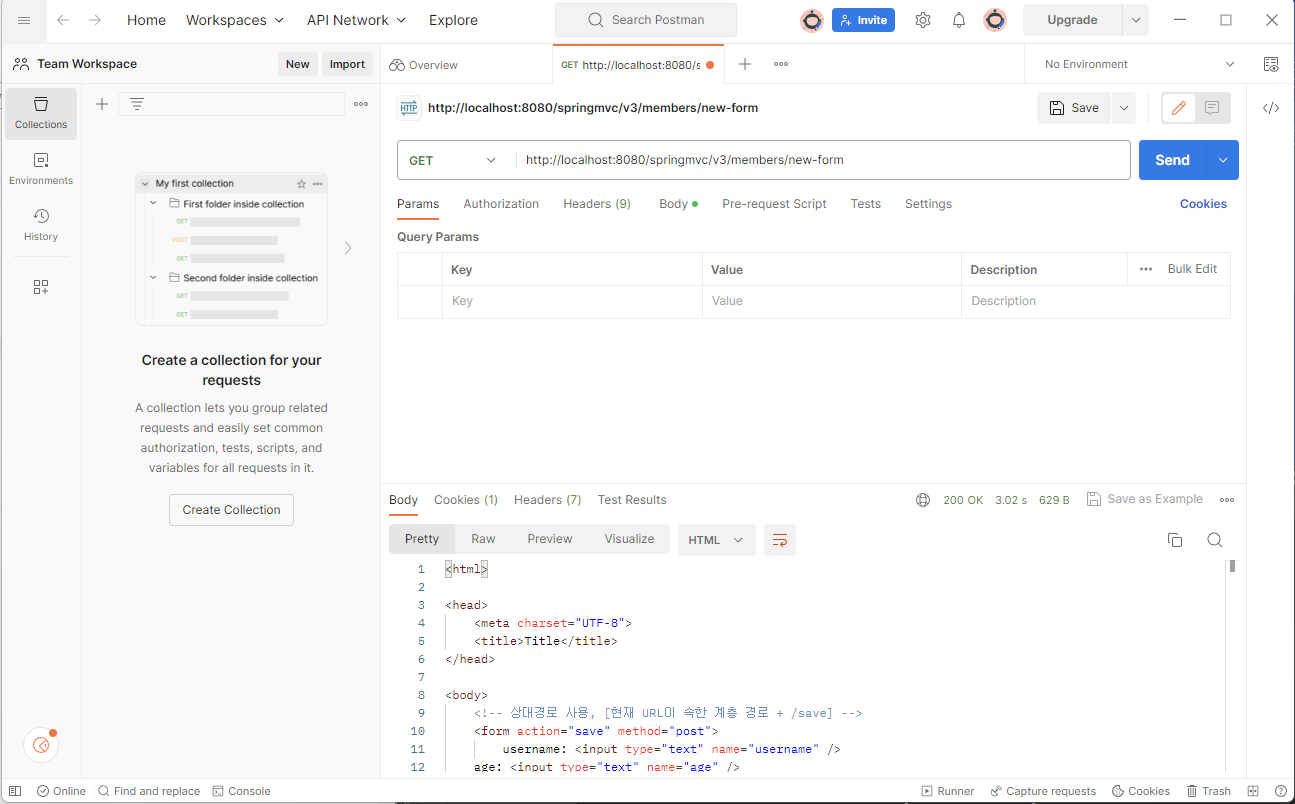The image size is (1295, 804).
Task: Click the Send button
Action: (1173, 160)
